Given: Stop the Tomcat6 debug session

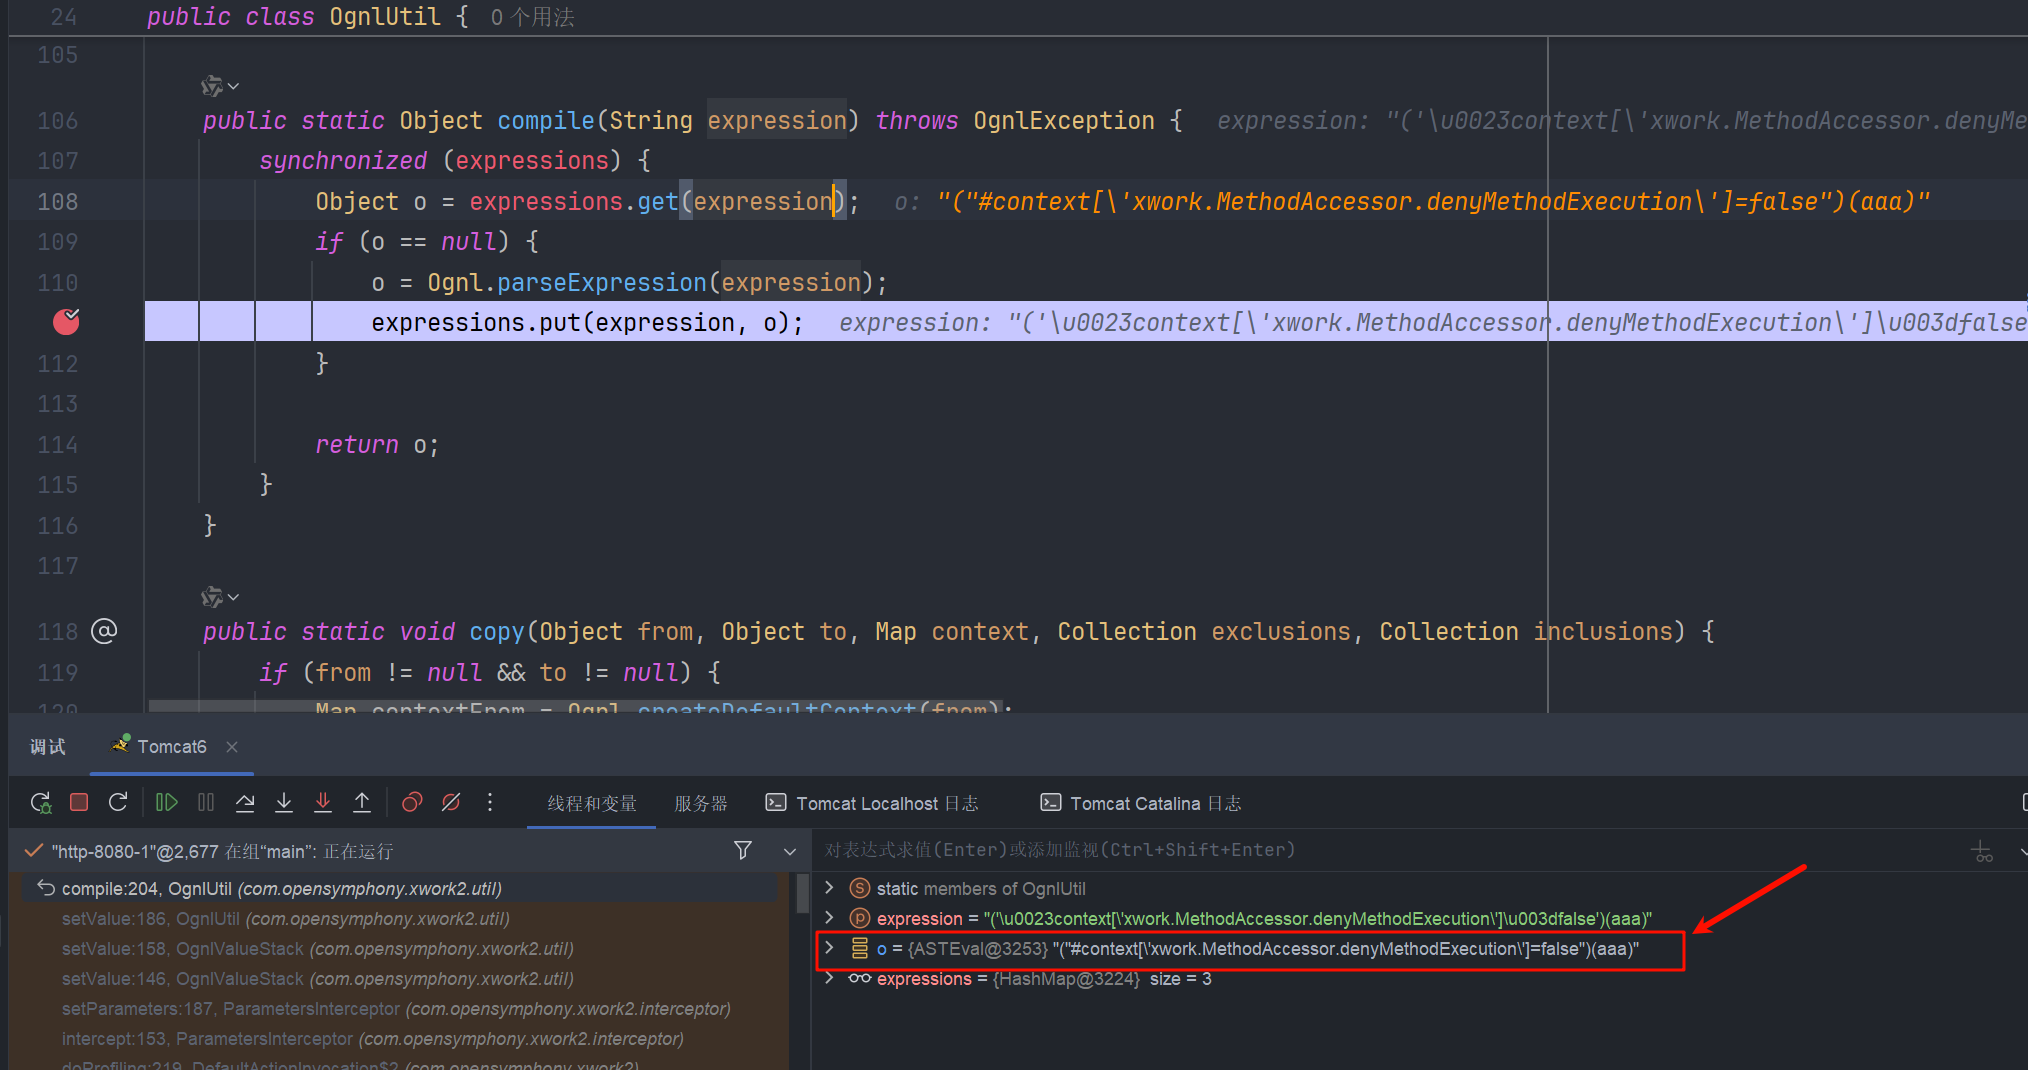Looking at the screenshot, I should [x=79, y=802].
